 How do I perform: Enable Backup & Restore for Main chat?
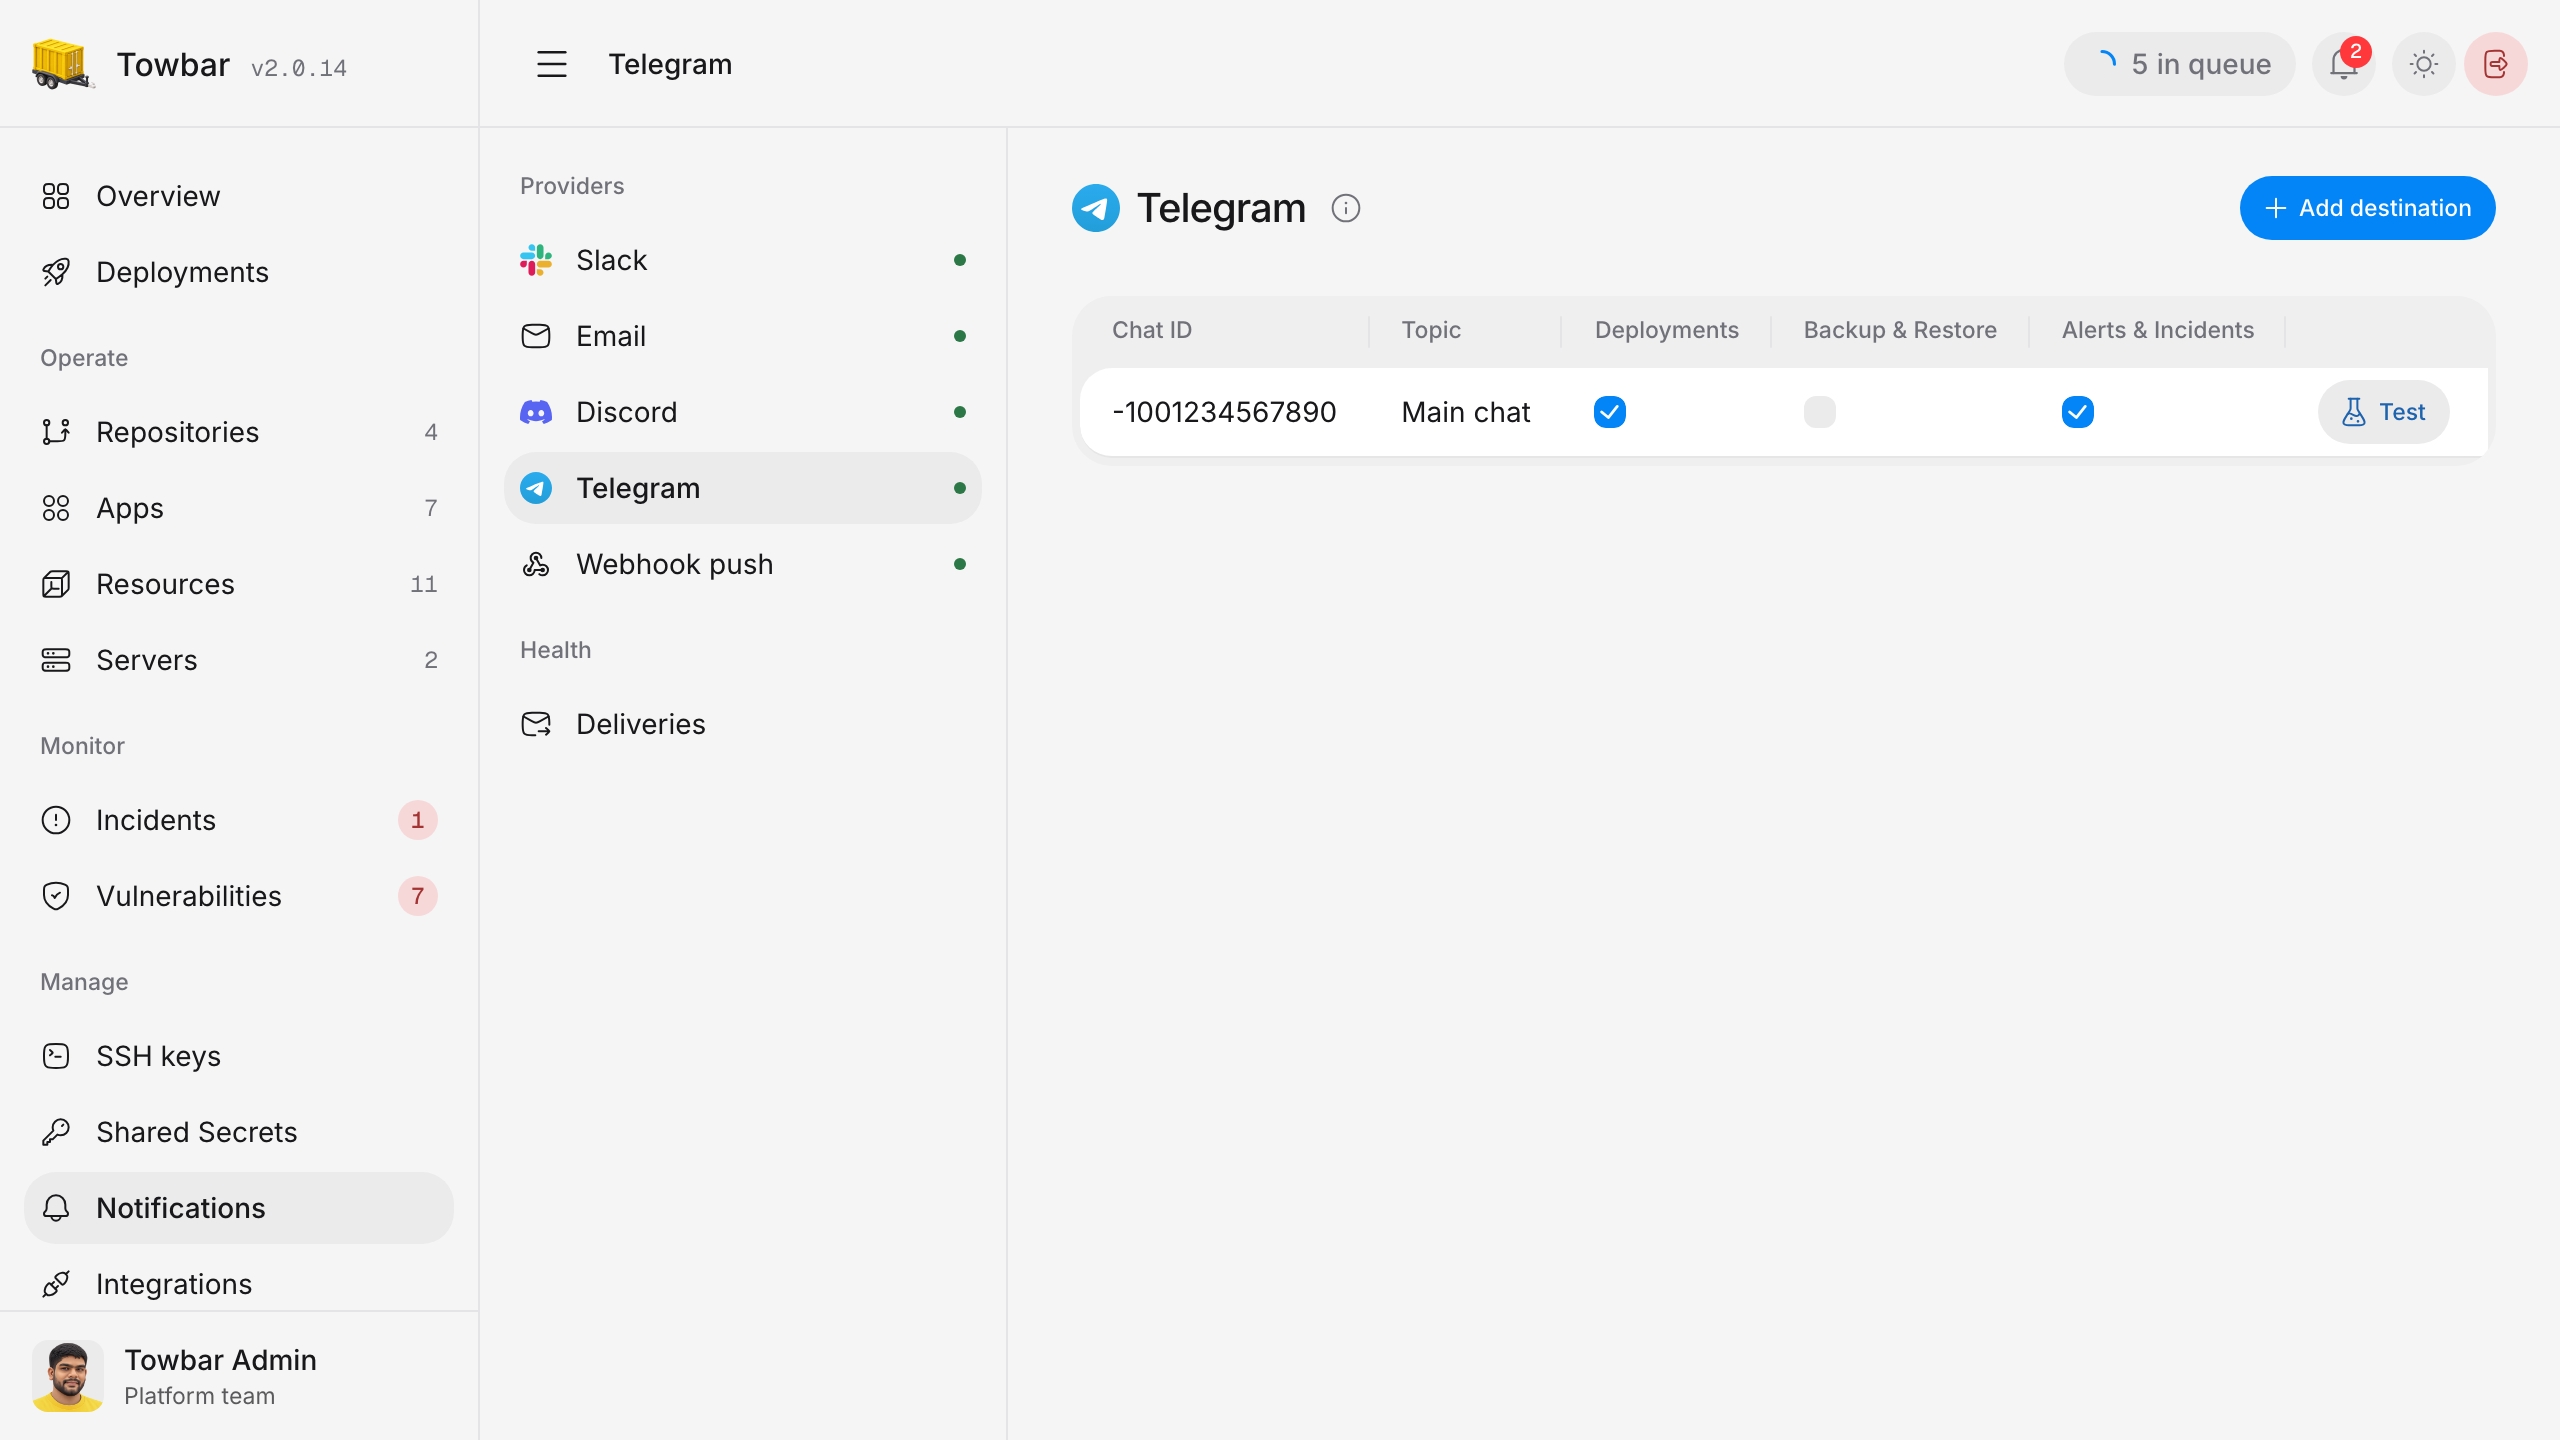[1820, 412]
